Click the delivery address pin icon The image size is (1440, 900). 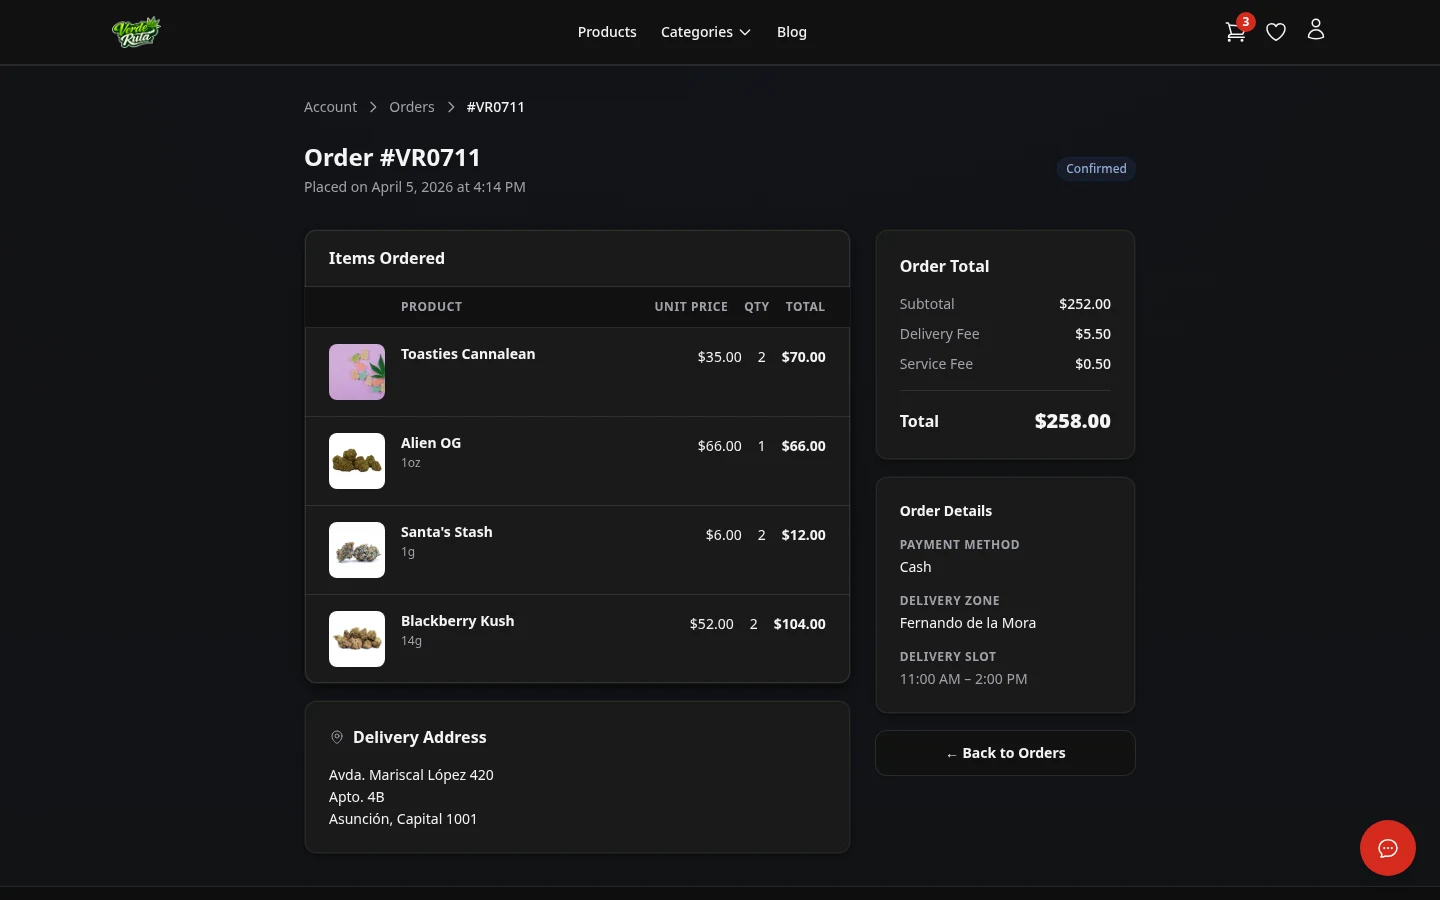(337, 737)
